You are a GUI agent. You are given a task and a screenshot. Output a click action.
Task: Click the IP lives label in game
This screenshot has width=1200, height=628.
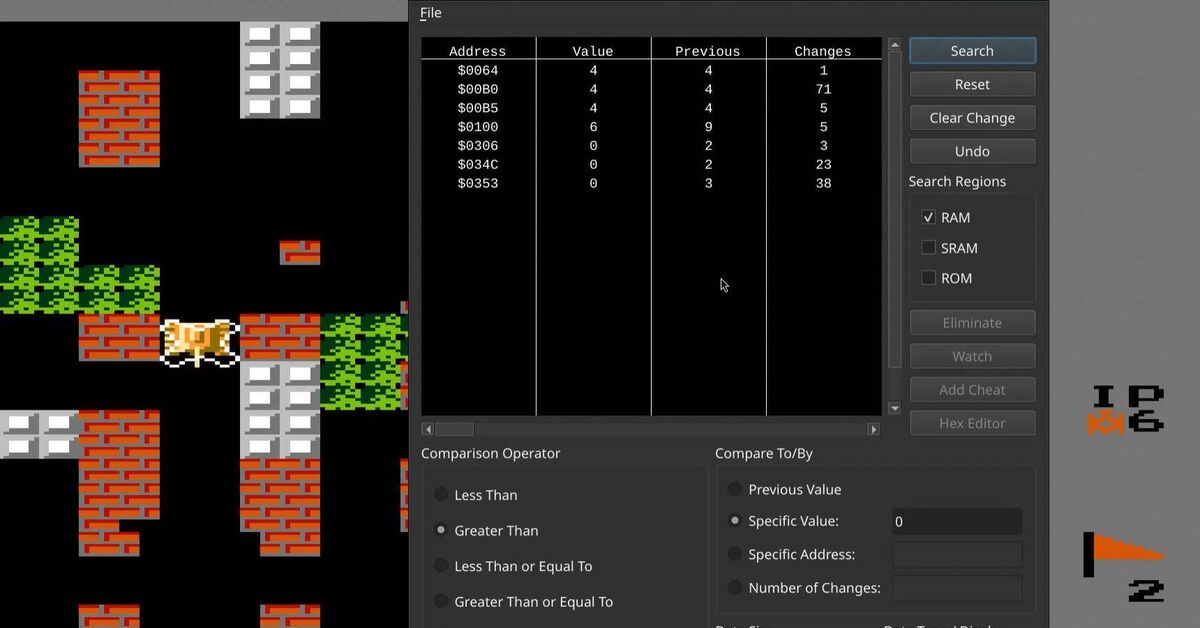[x=1128, y=397]
